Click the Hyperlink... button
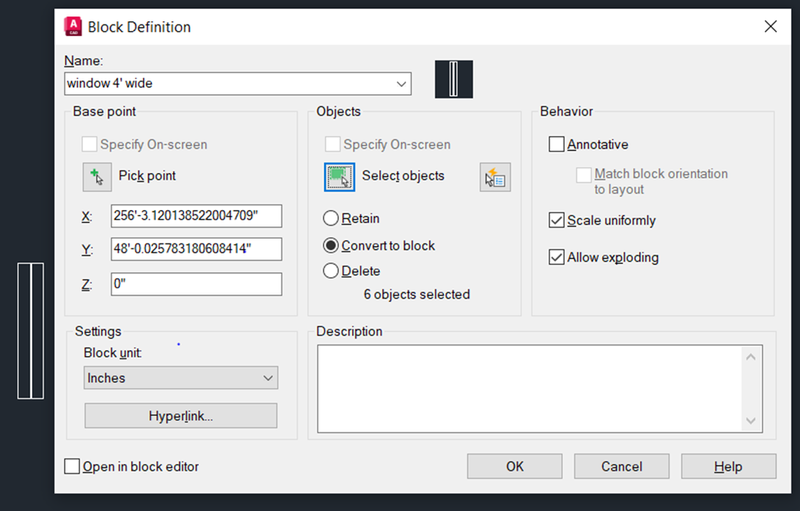This screenshot has height=511, width=800. click(181, 416)
